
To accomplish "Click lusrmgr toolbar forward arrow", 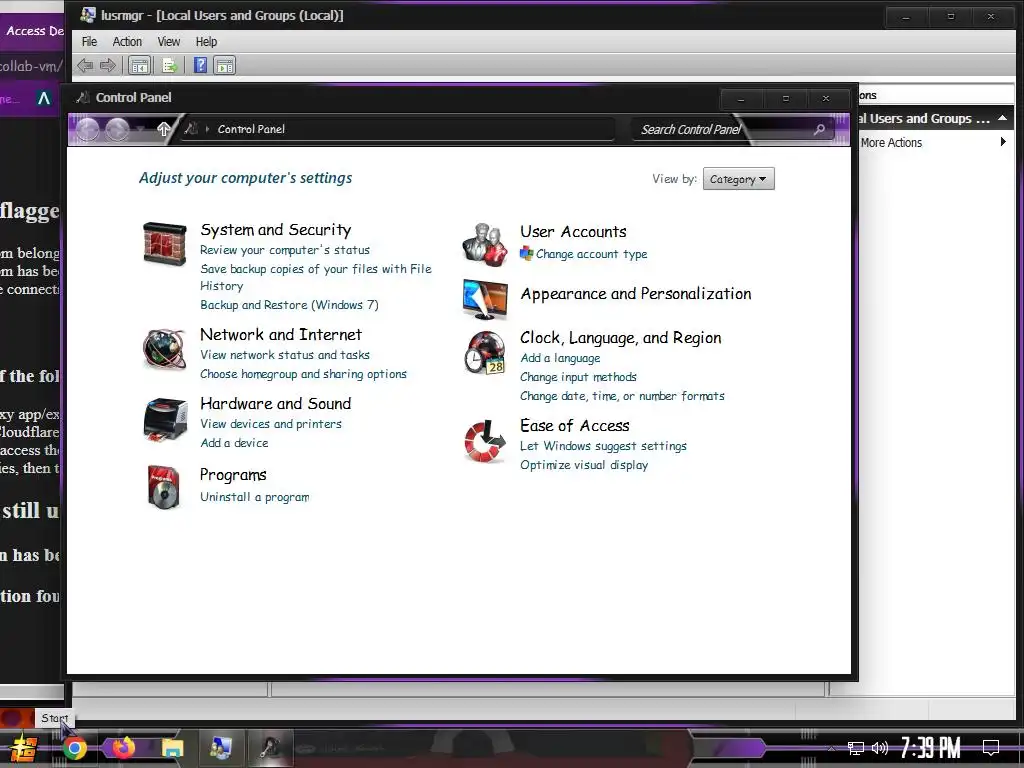I will tap(108, 65).
